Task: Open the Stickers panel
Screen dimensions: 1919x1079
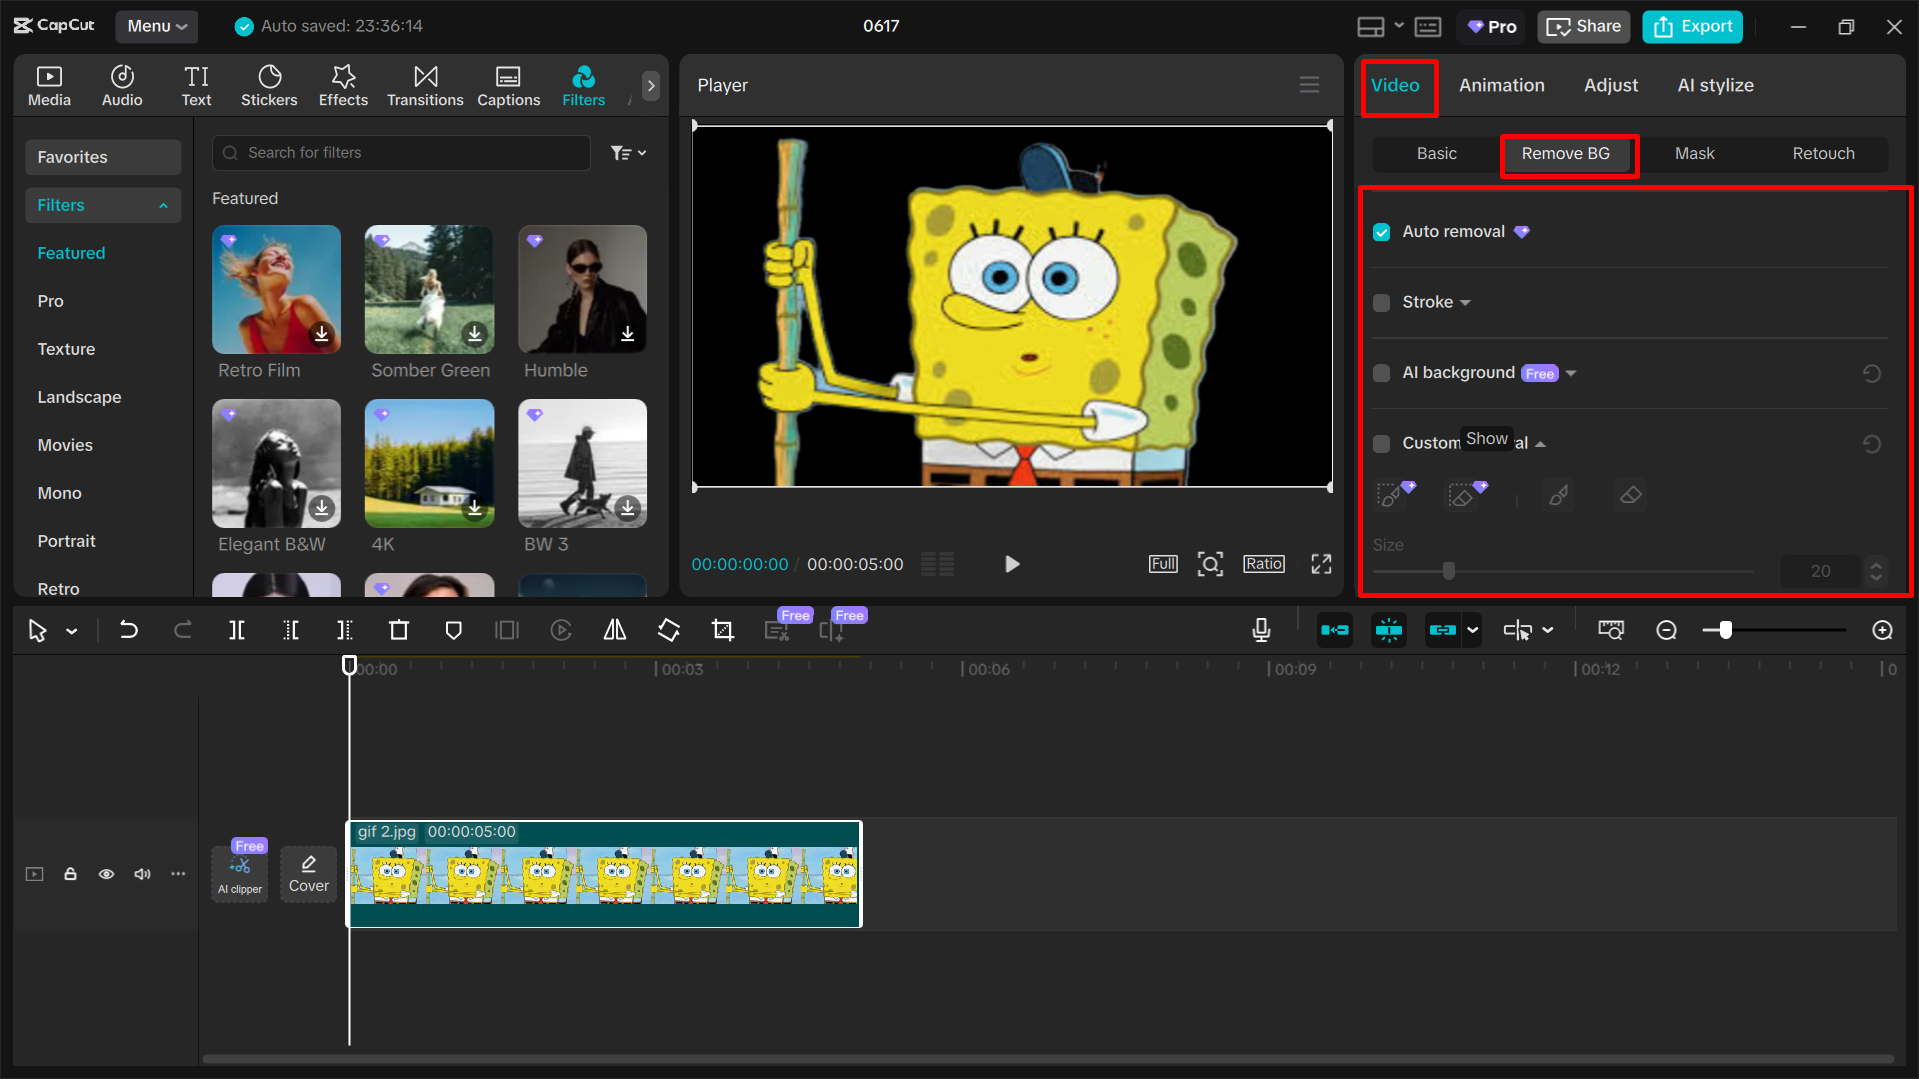Action: (269, 85)
